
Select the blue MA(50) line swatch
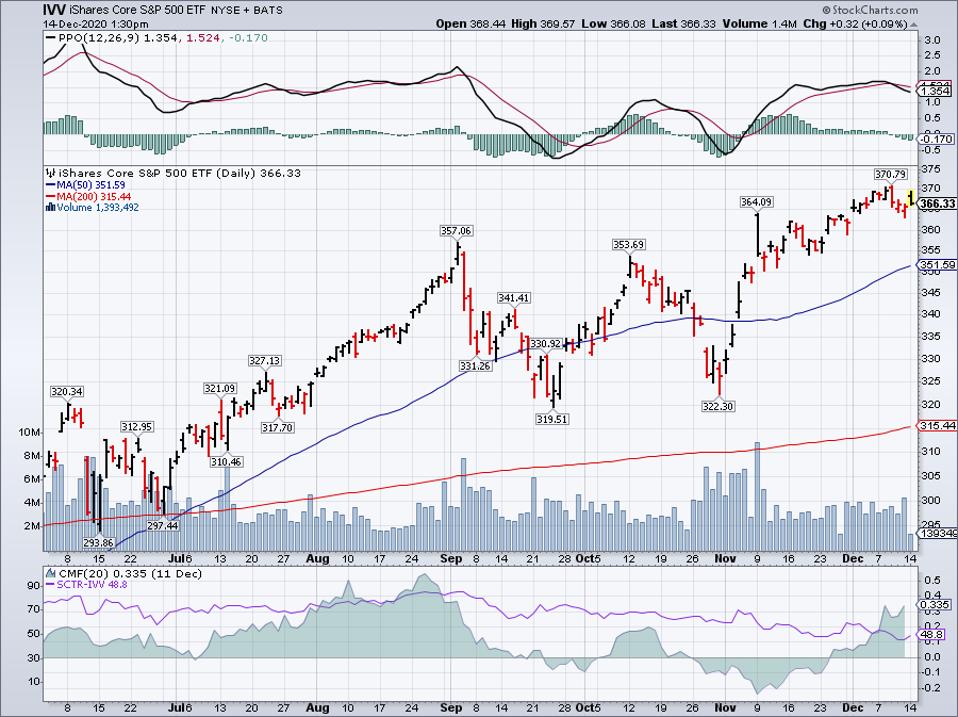[x=51, y=185]
